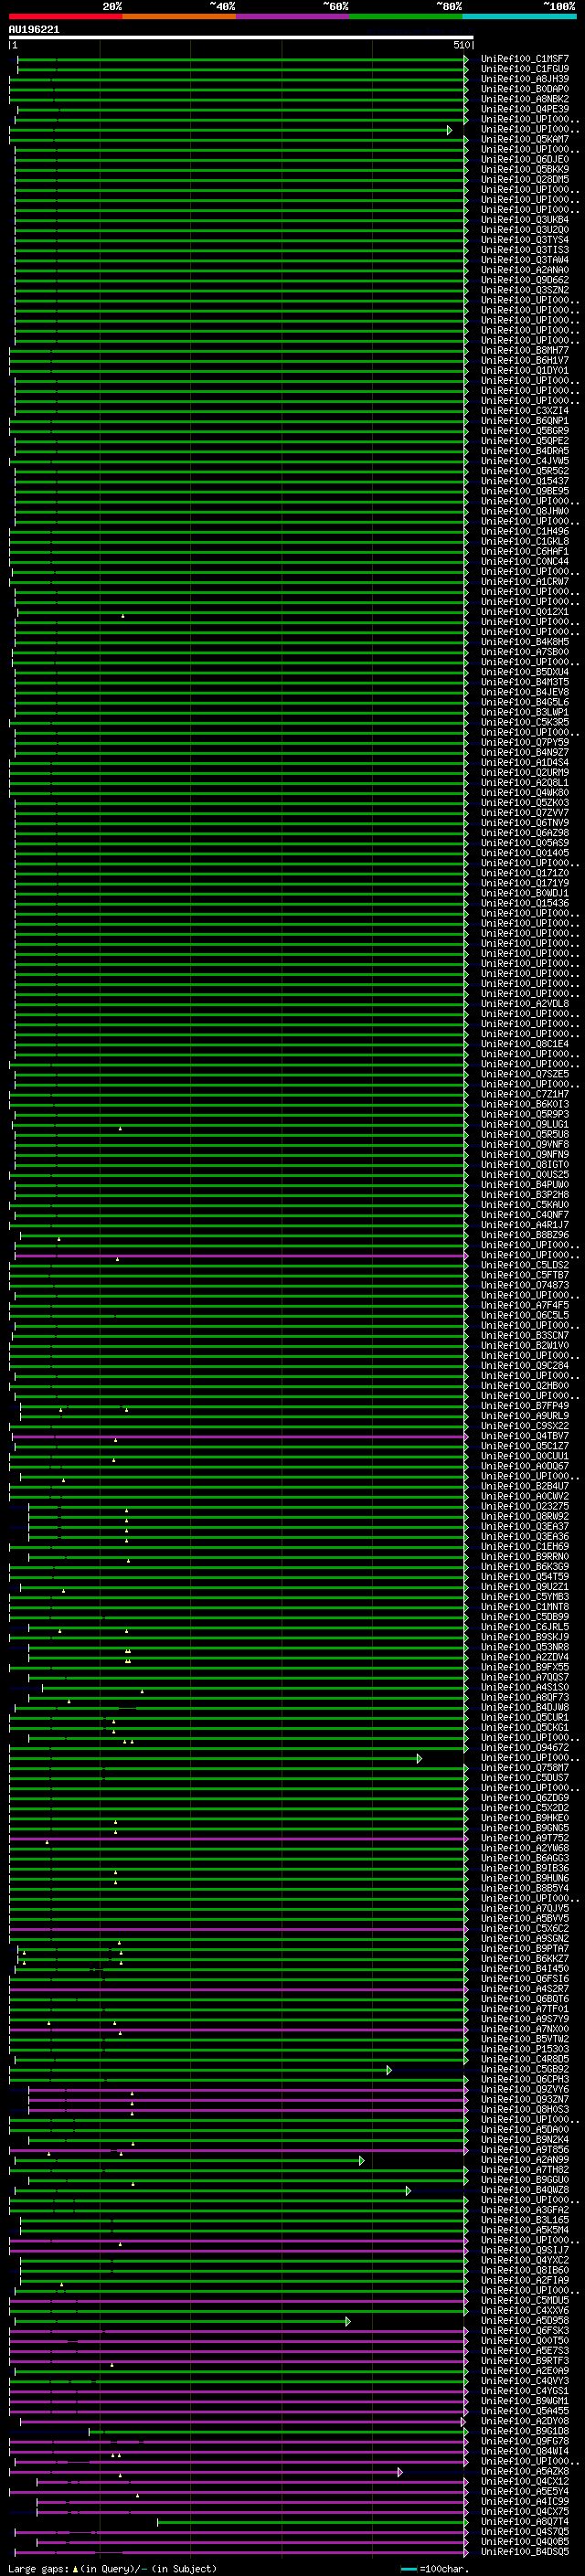Viewport: 585px width, 2576px height.
Task: Select the UniRef100_B6K0I3 label
Action: pyautogui.click(x=525, y=1104)
